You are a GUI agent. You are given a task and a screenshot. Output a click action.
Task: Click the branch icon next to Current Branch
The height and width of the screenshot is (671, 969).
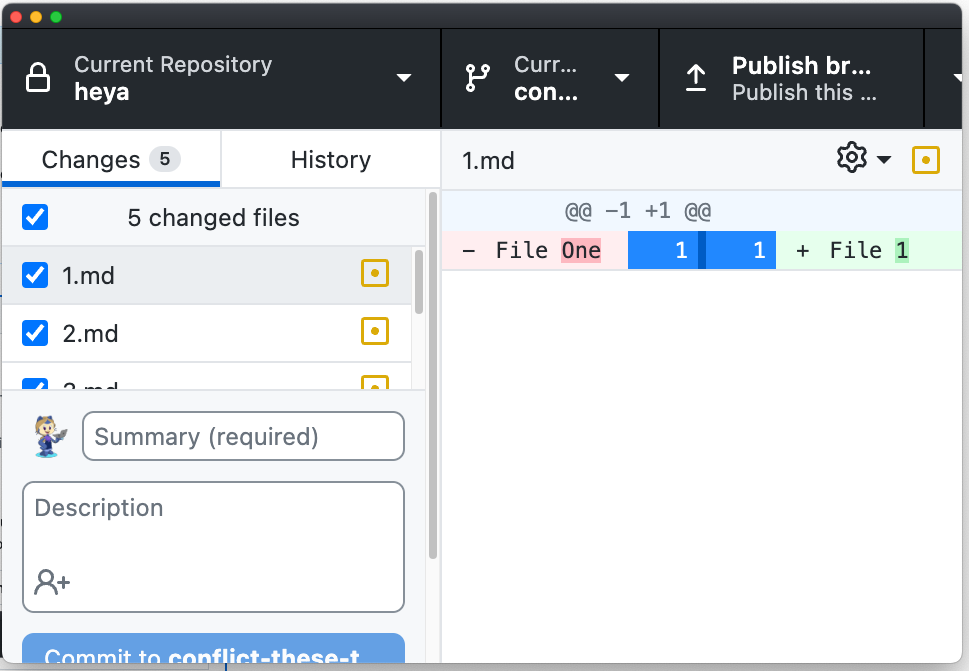coord(477,77)
